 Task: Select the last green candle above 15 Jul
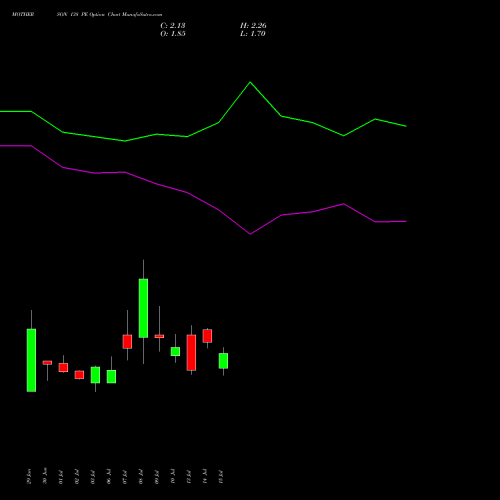(x=223, y=361)
